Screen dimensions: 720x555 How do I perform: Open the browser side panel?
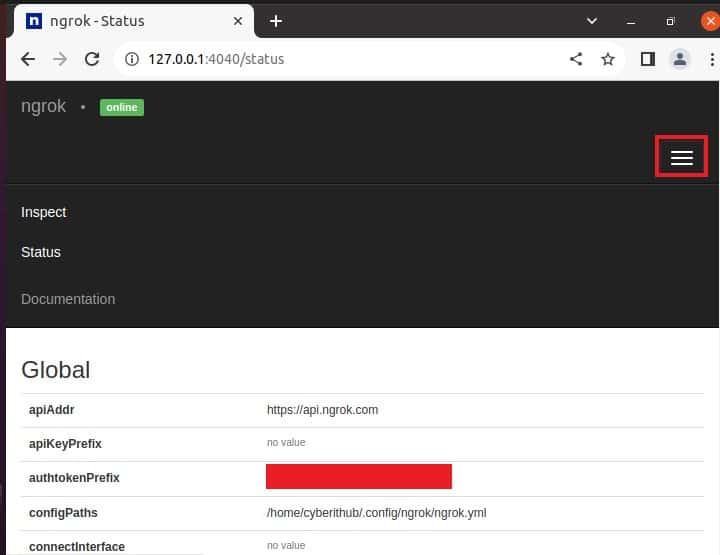[x=648, y=59]
